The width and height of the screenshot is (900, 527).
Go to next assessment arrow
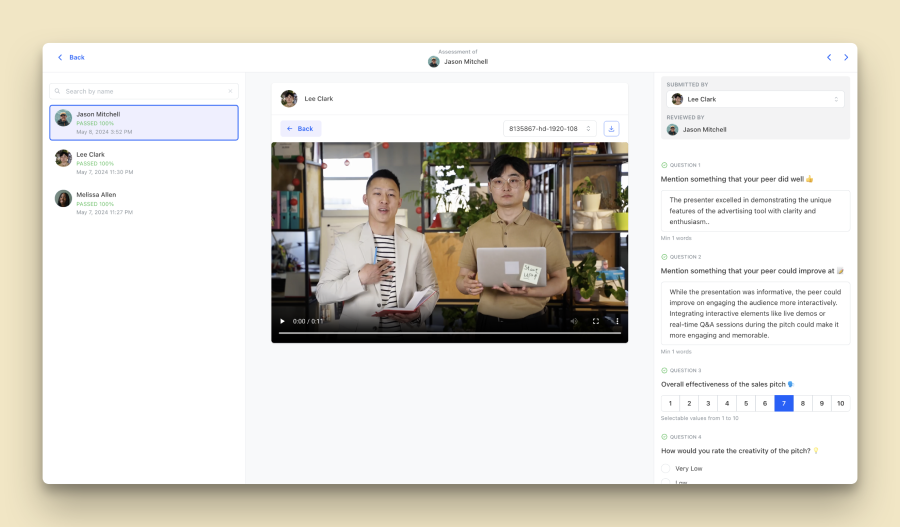[x=846, y=57]
